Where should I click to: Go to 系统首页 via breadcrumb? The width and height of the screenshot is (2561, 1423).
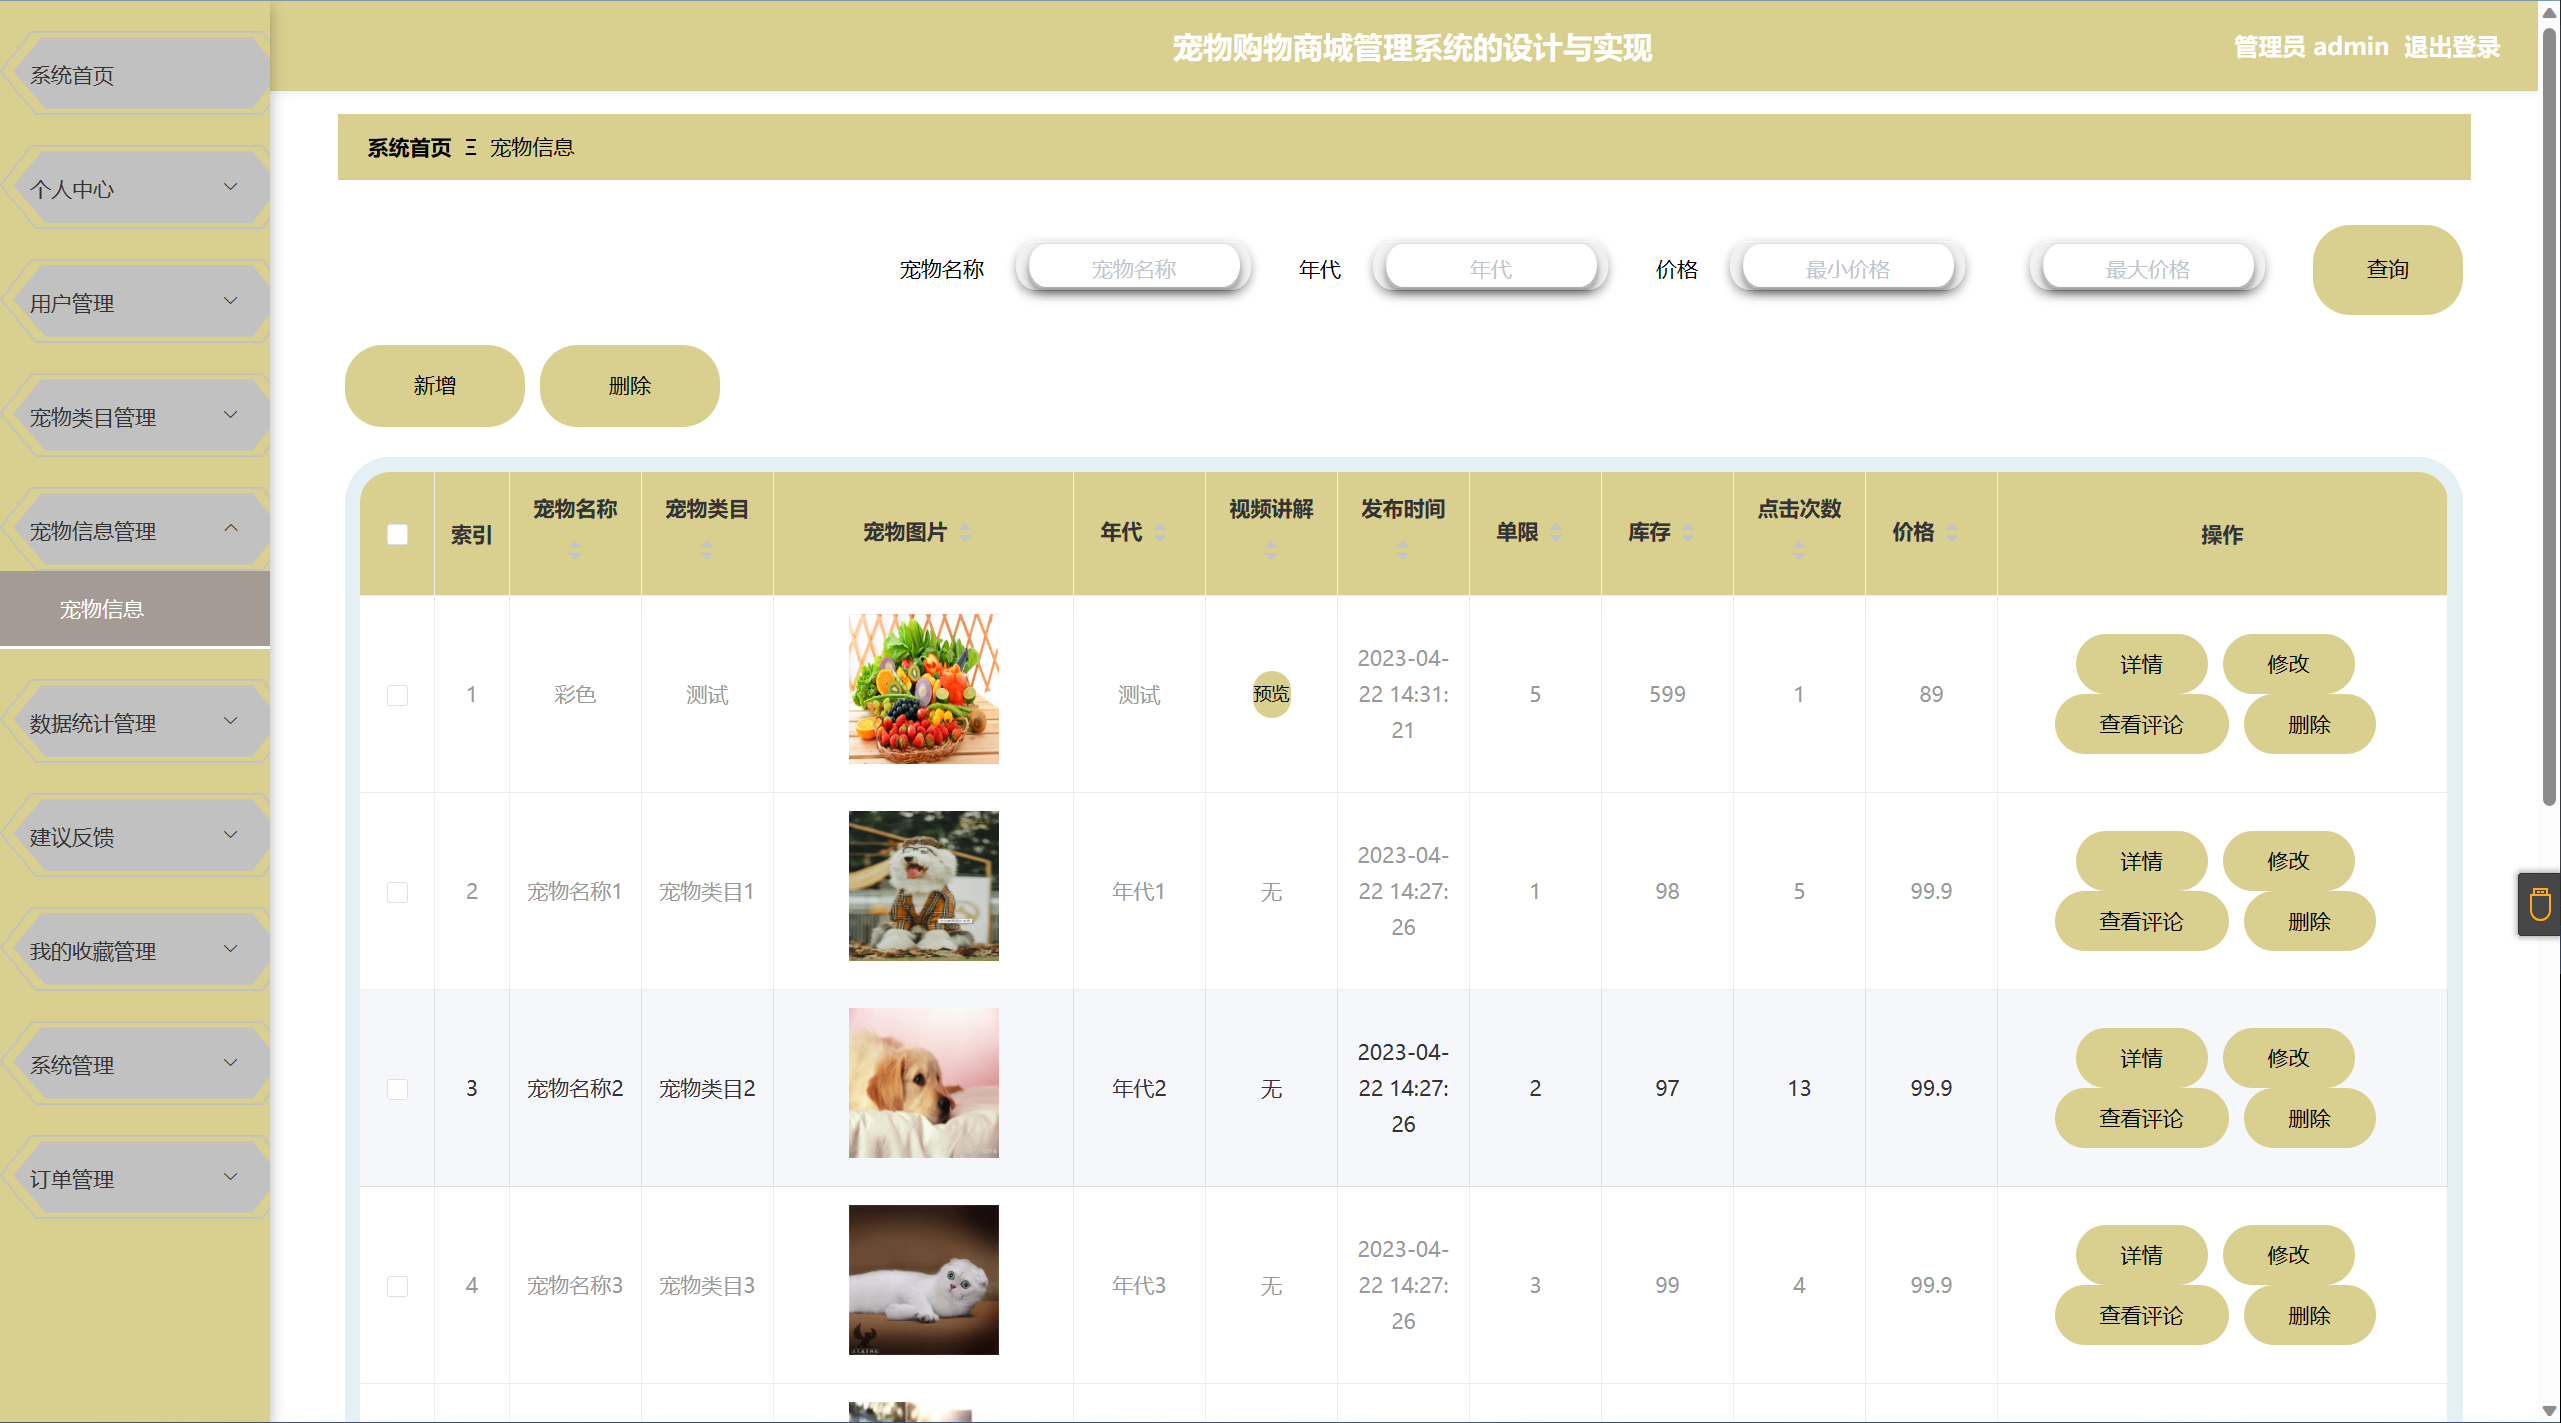click(x=409, y=148)
